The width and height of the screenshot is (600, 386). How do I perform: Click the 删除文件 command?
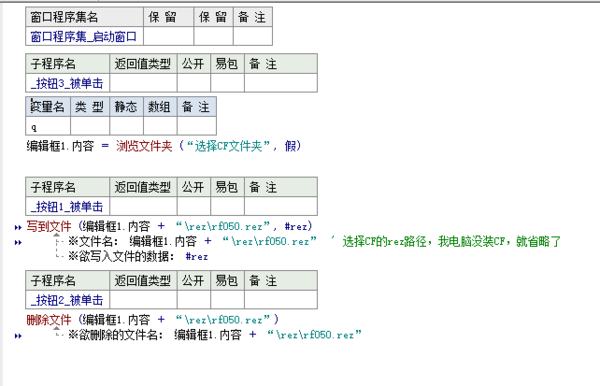tap(49, 320)
